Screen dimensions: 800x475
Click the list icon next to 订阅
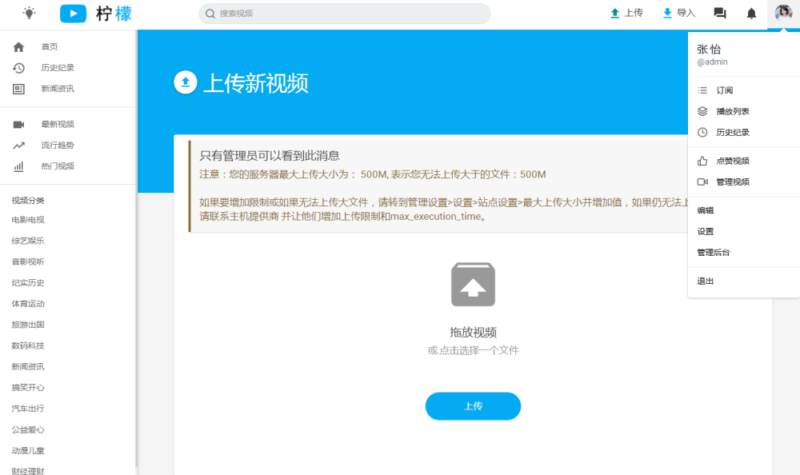click(x=703, y=90)
